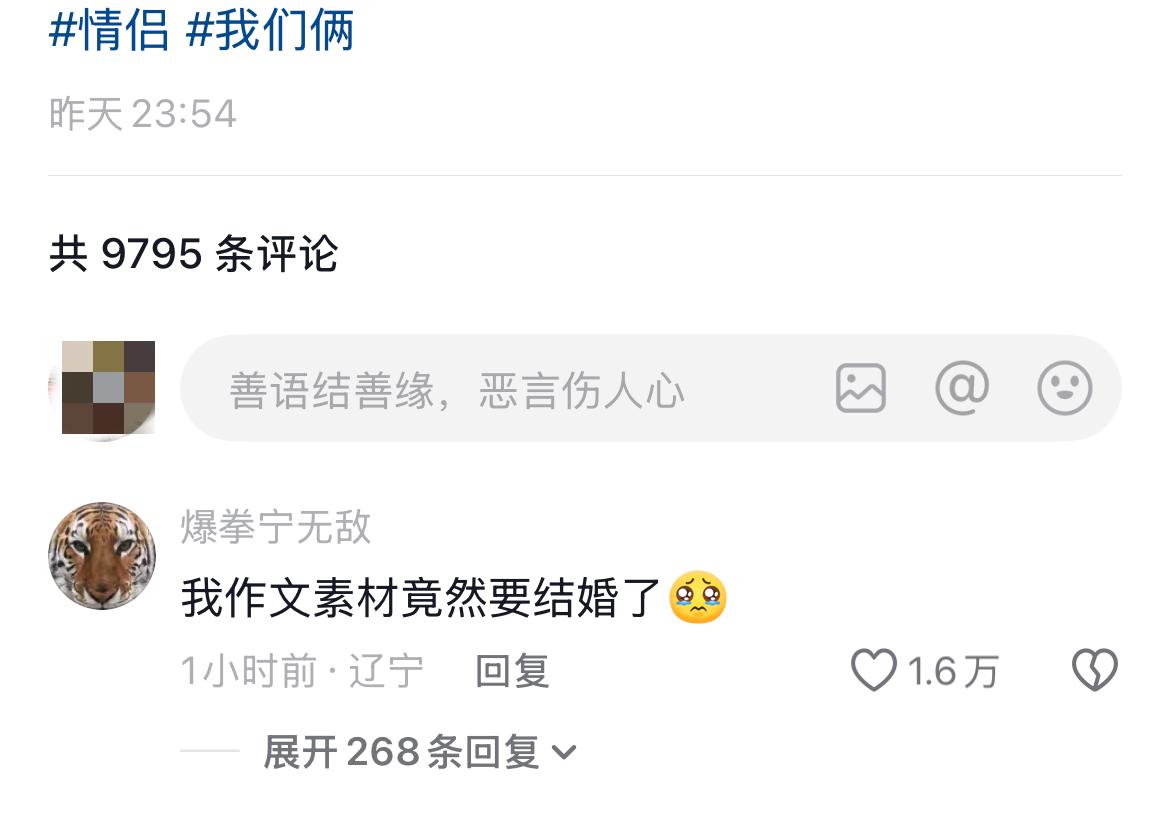
Task: Tap the crying emoji in the comment
Action: coord(698,598)
